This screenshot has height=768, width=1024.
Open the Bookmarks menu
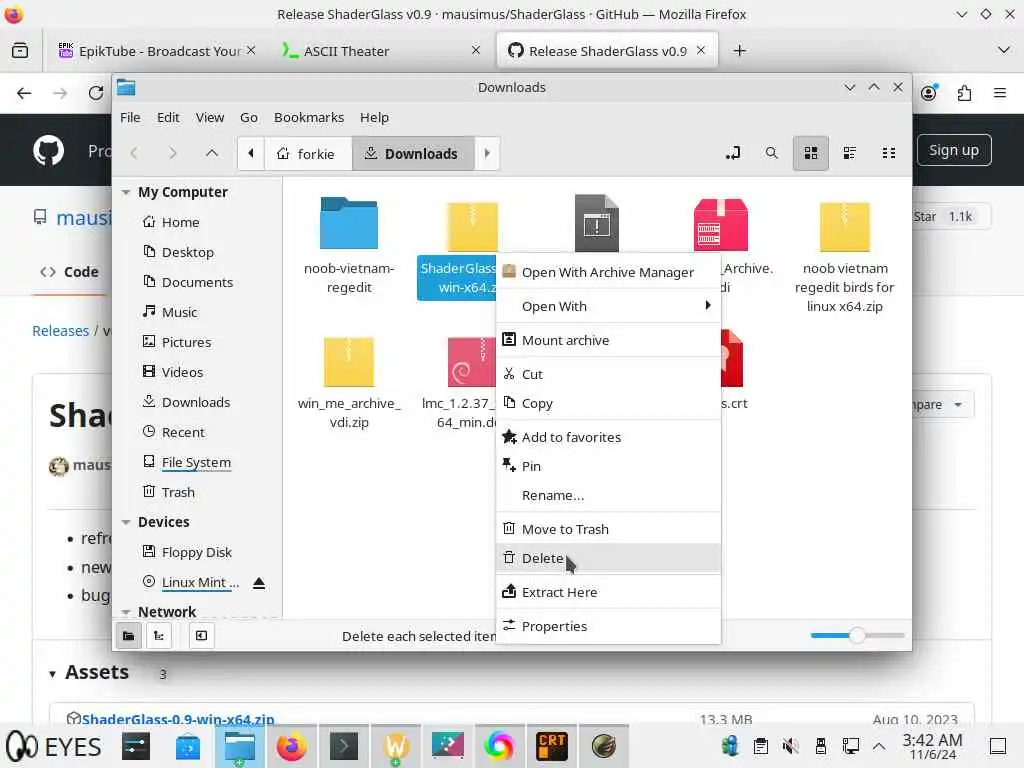point(309,118)
